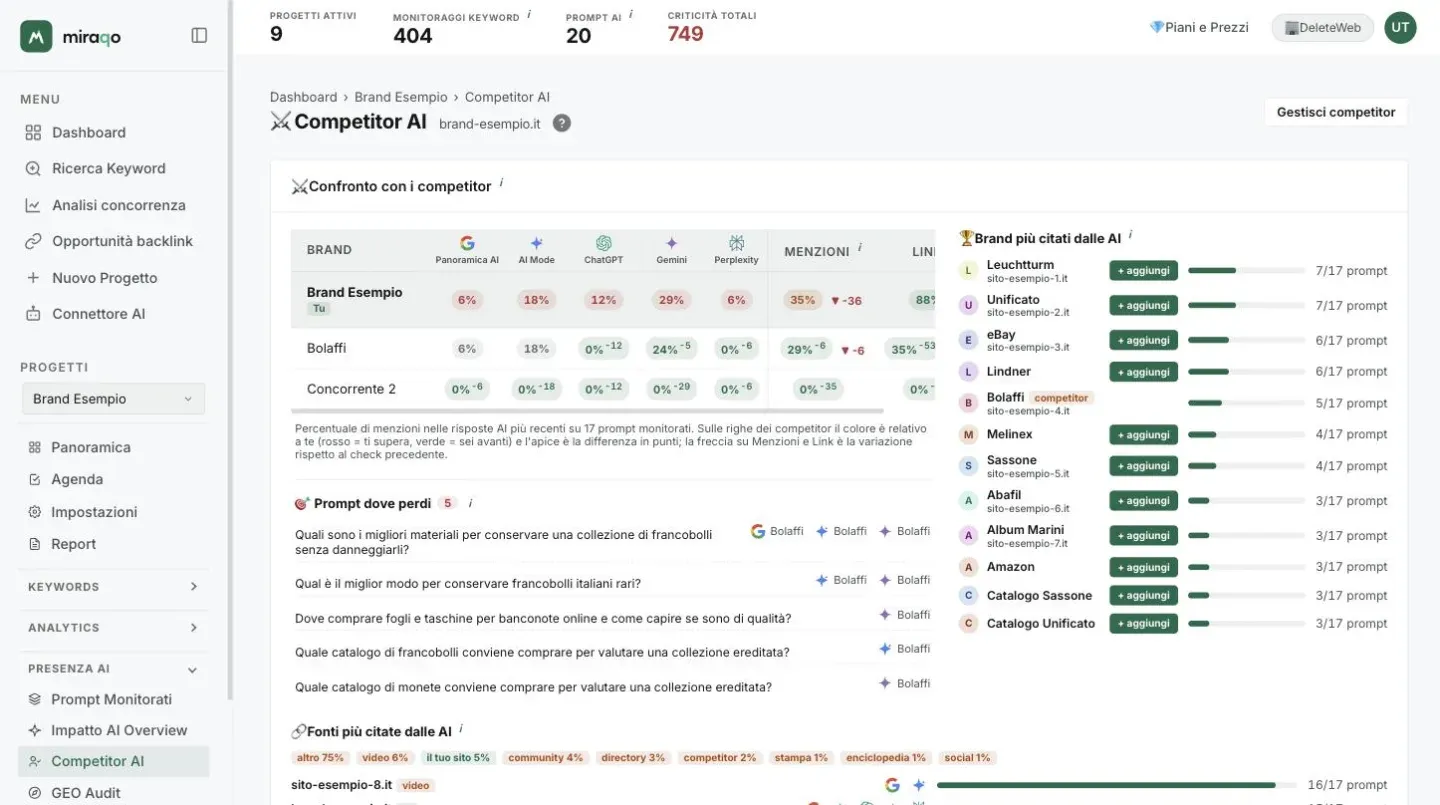
Task: Add eBay with its + aggiungi button
Action: (1143, 340)
